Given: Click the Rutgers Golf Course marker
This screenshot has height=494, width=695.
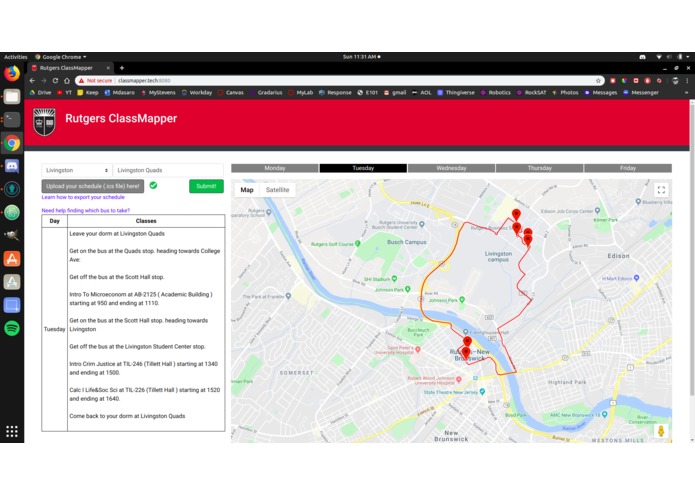Looking at the screenshot, I should [x=358, y=244].
